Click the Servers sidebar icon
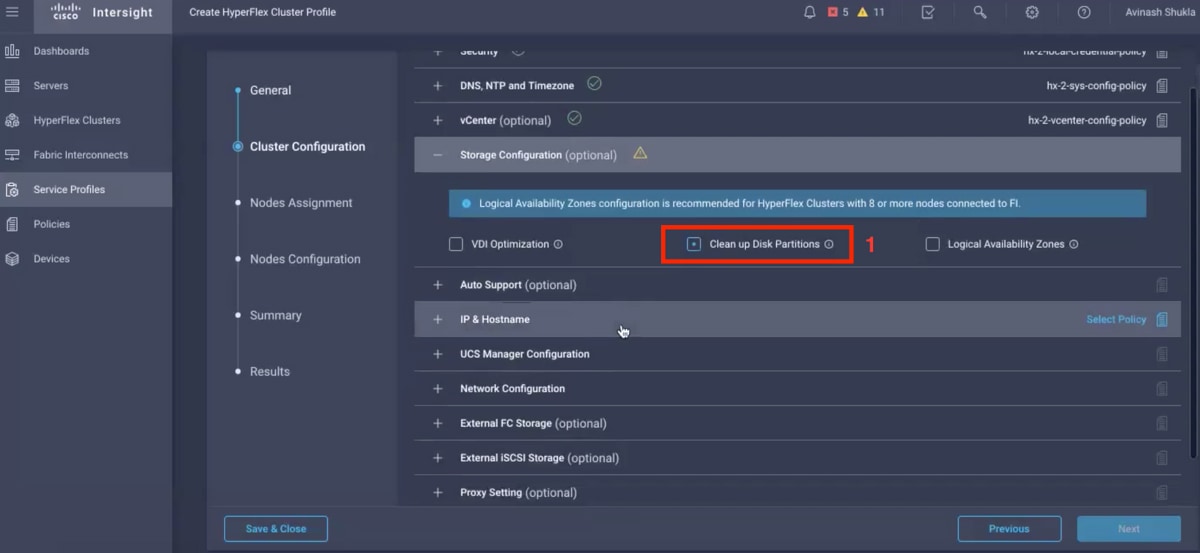Image resolution: width=1200 pixels, height=553 pixels. [x=12, y=86]
